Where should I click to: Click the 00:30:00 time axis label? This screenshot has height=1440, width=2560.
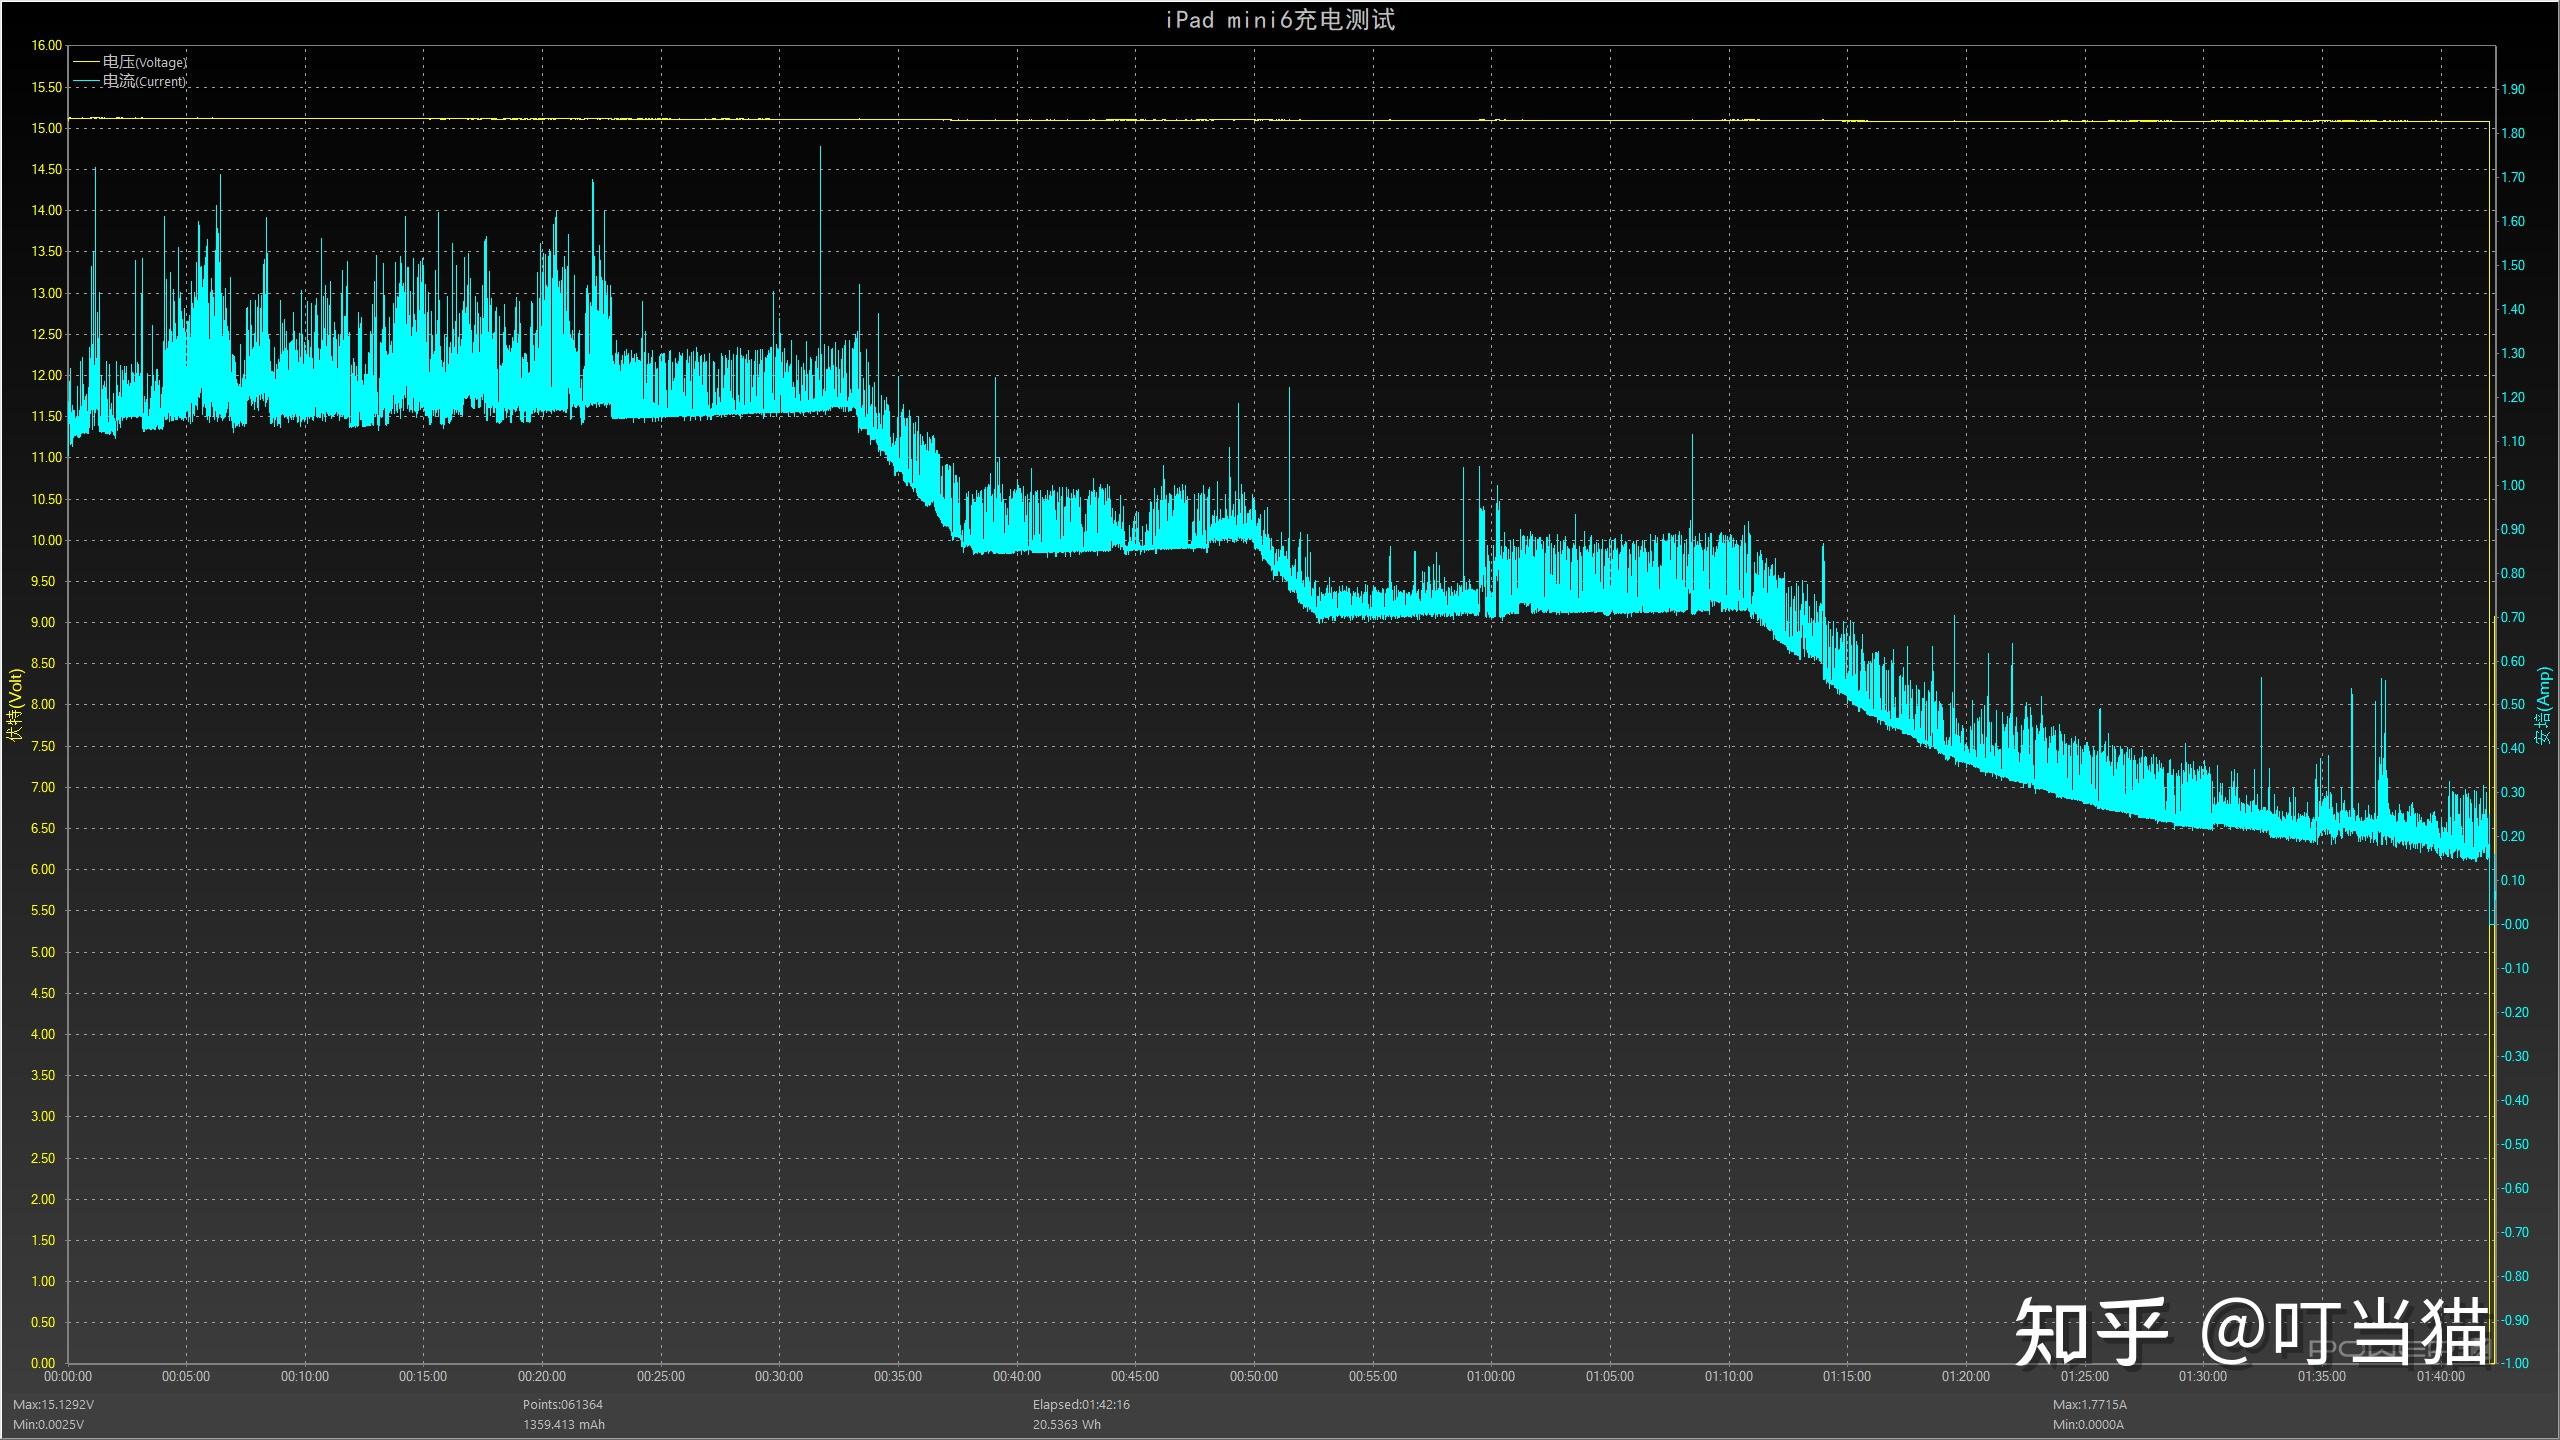click(779, 1377)
